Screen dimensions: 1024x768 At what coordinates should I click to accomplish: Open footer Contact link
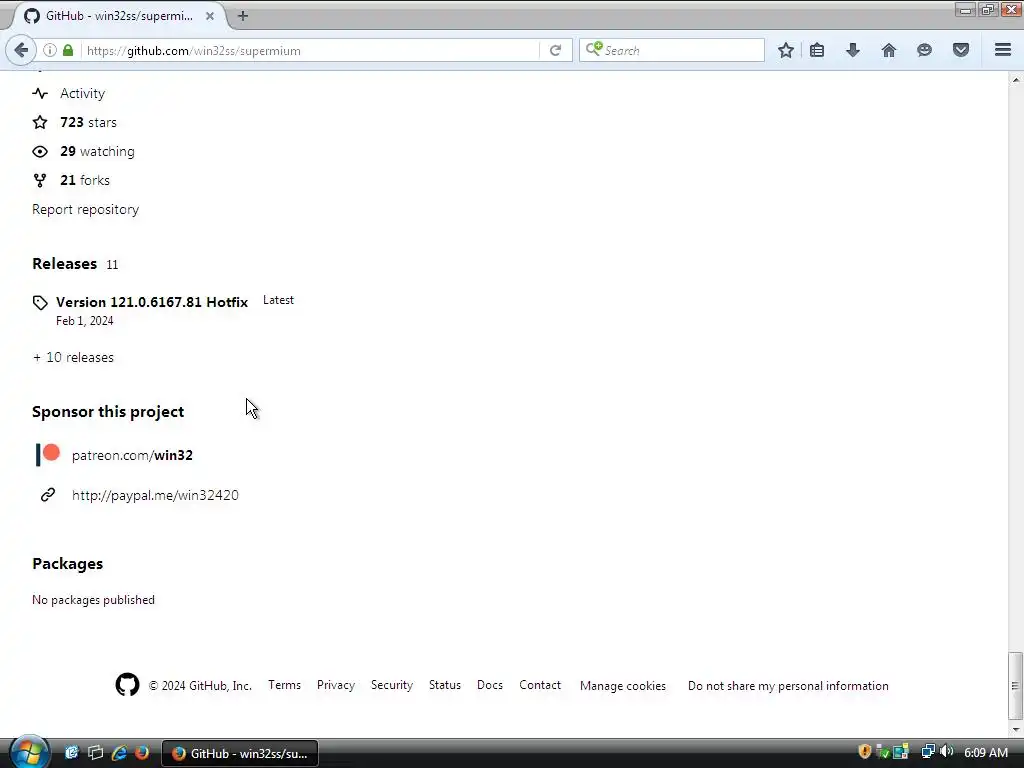[540, 685]
